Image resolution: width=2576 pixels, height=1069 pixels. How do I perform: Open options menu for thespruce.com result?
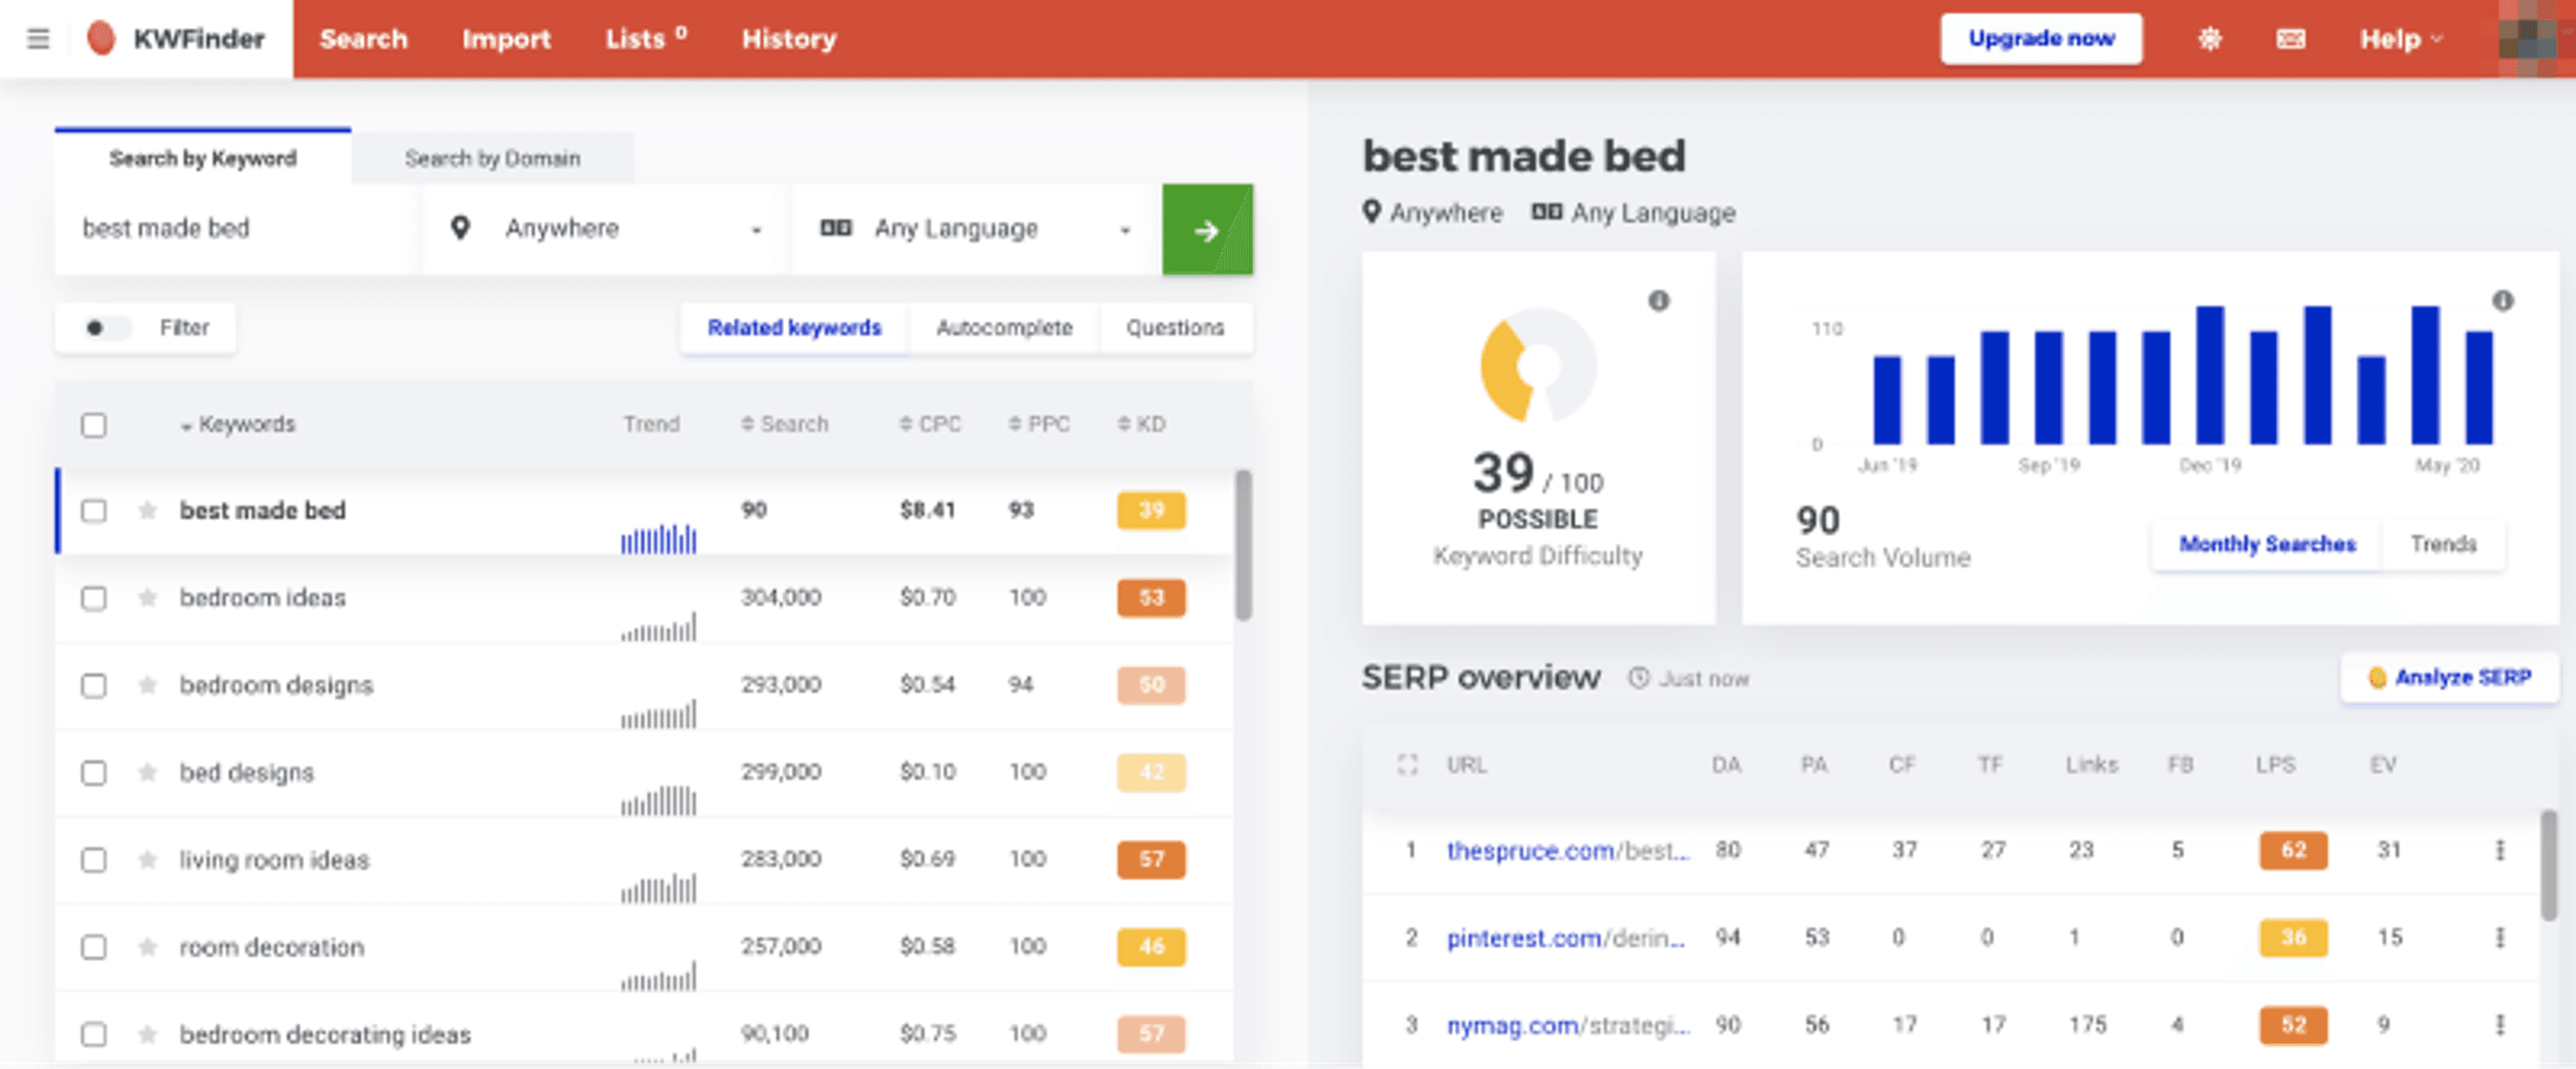point(2500,850)
